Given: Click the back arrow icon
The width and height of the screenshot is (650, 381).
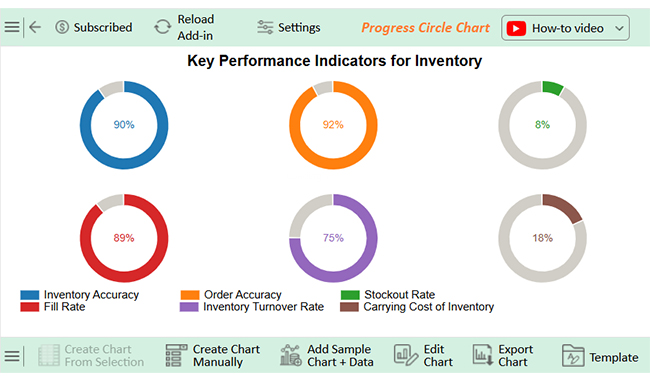Looking at the screenshot, I should click(x=35, y=27).
